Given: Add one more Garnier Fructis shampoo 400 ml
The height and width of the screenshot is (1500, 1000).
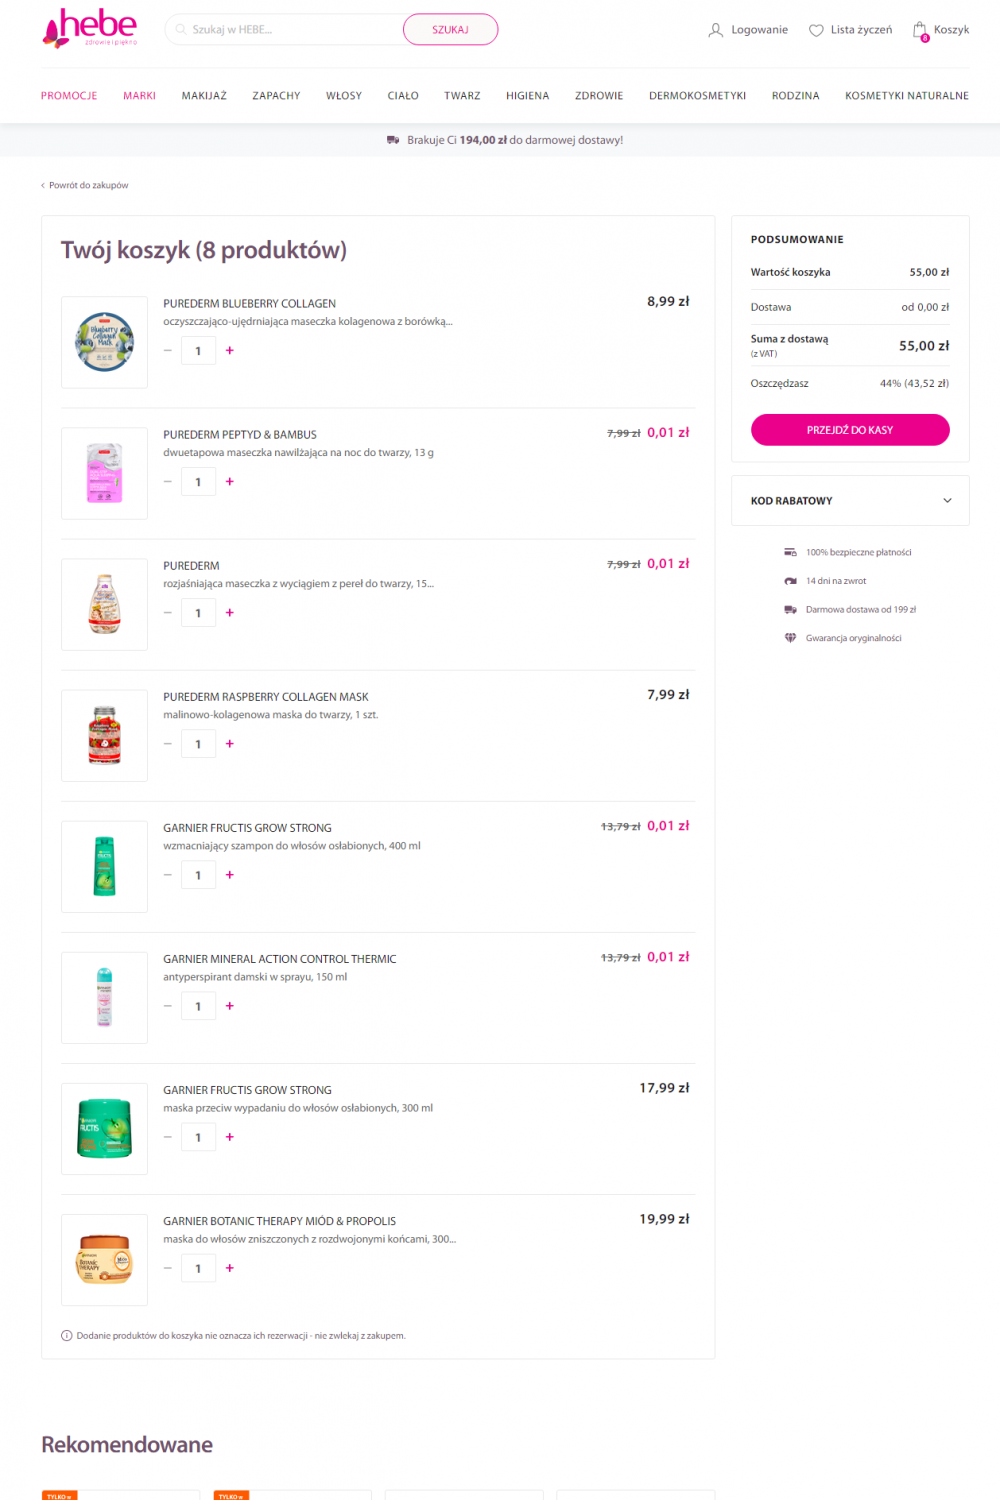Looking at the screenshot, I should (x=230, y=875).
